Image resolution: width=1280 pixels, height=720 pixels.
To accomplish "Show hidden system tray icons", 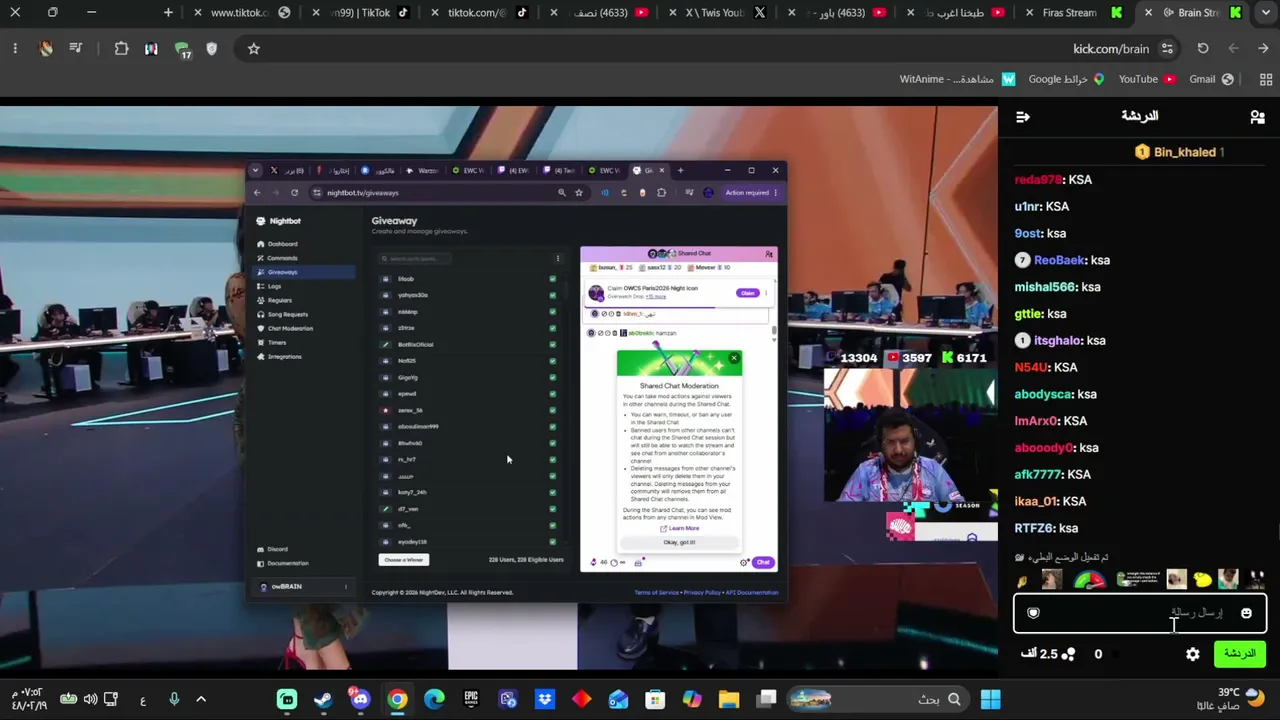I will pos(201,699).
